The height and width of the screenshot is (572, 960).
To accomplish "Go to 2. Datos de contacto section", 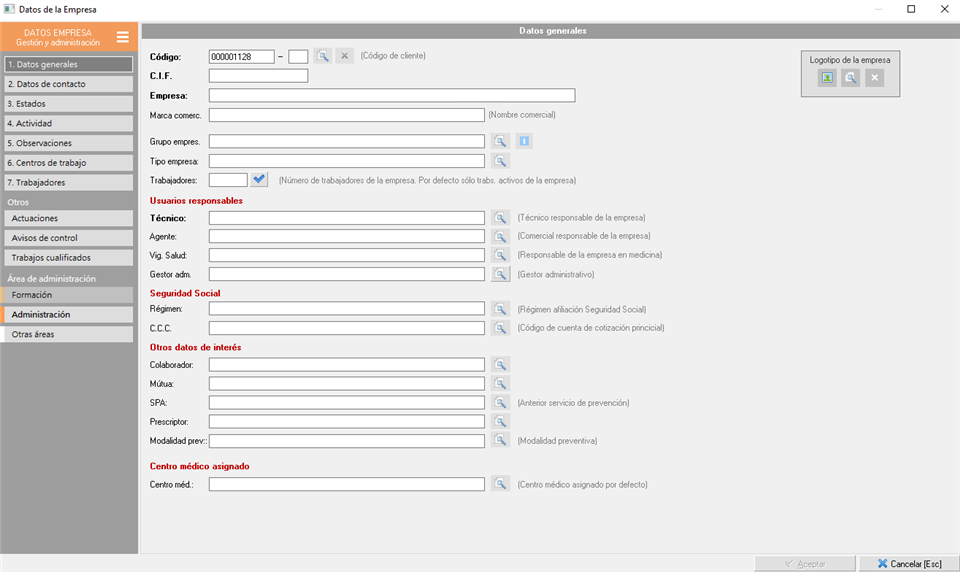I will (69, 84).
